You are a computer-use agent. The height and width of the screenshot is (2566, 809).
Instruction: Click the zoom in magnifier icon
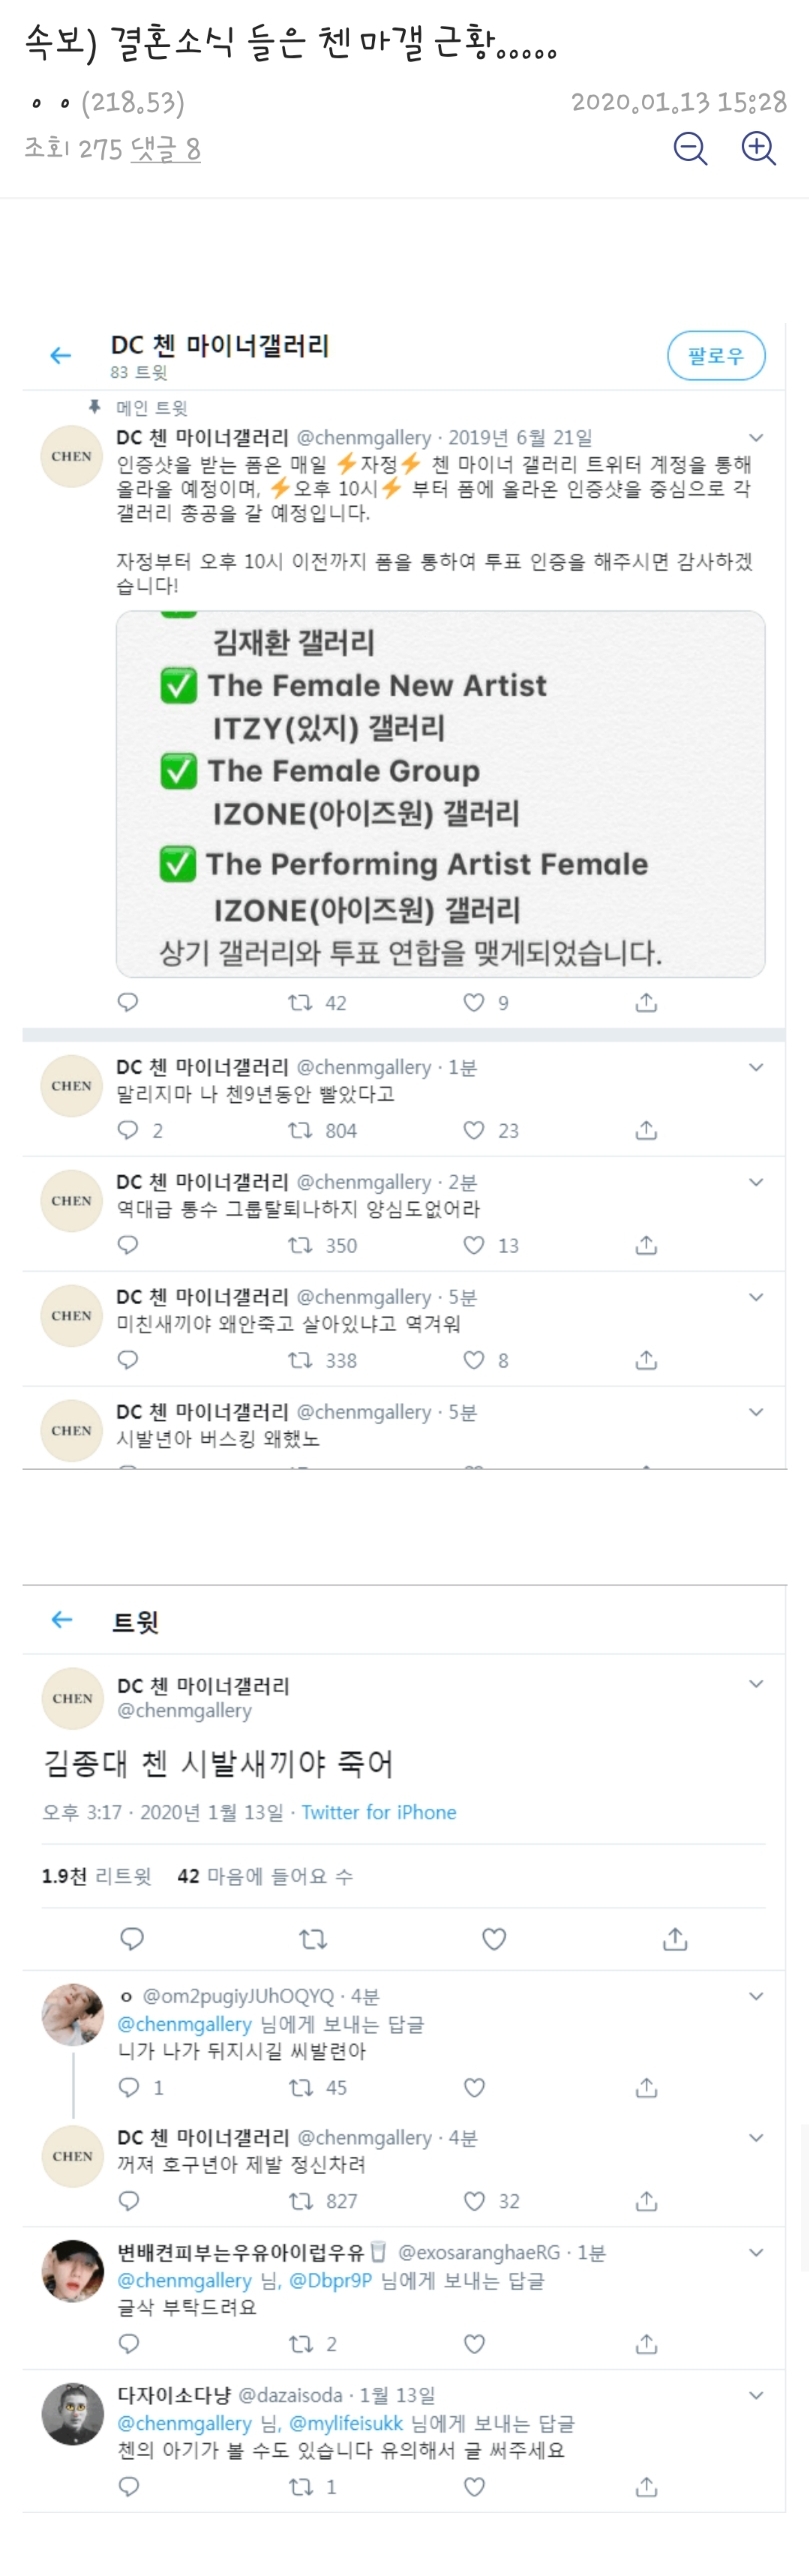758,149
